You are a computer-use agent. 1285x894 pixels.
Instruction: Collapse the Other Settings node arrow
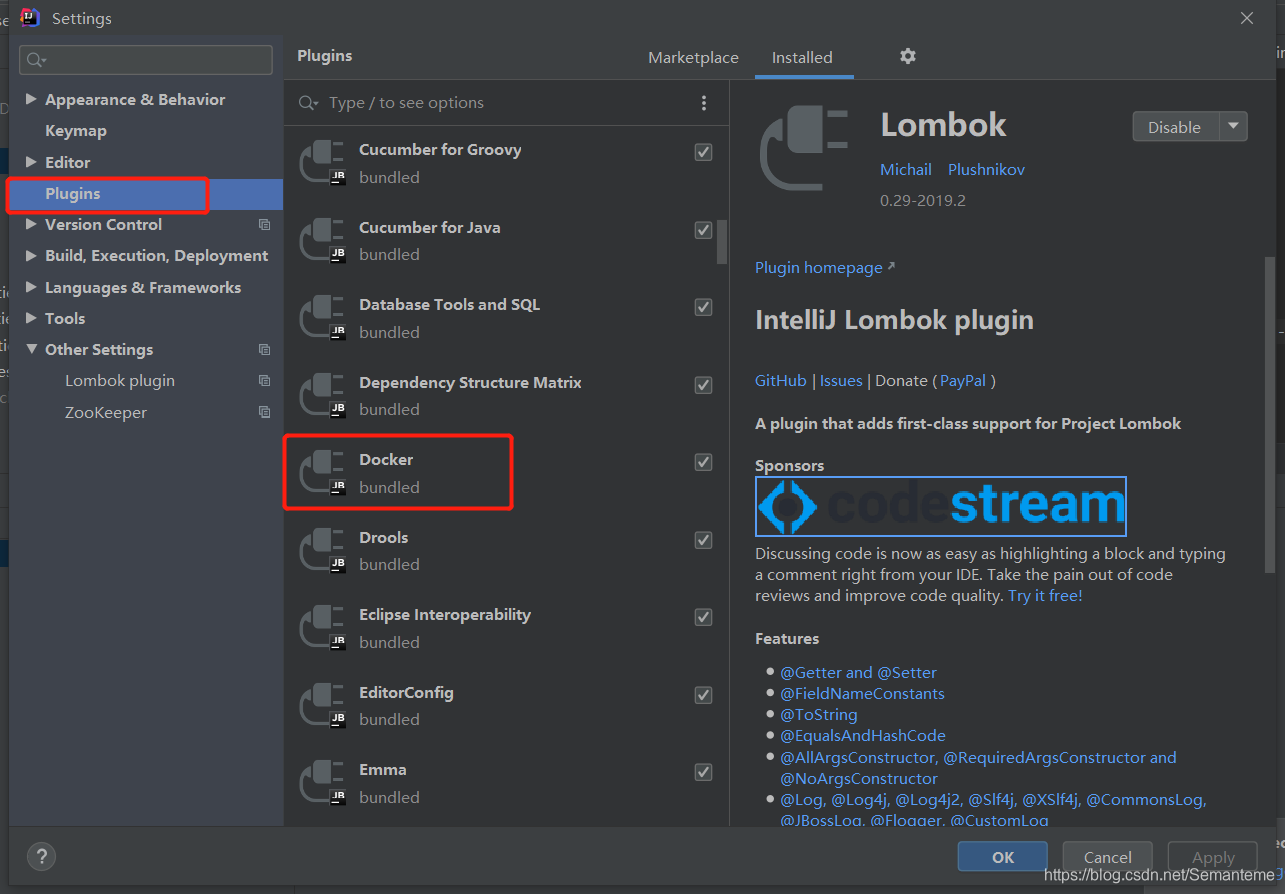pyautogui.click(x=31, y=350)
